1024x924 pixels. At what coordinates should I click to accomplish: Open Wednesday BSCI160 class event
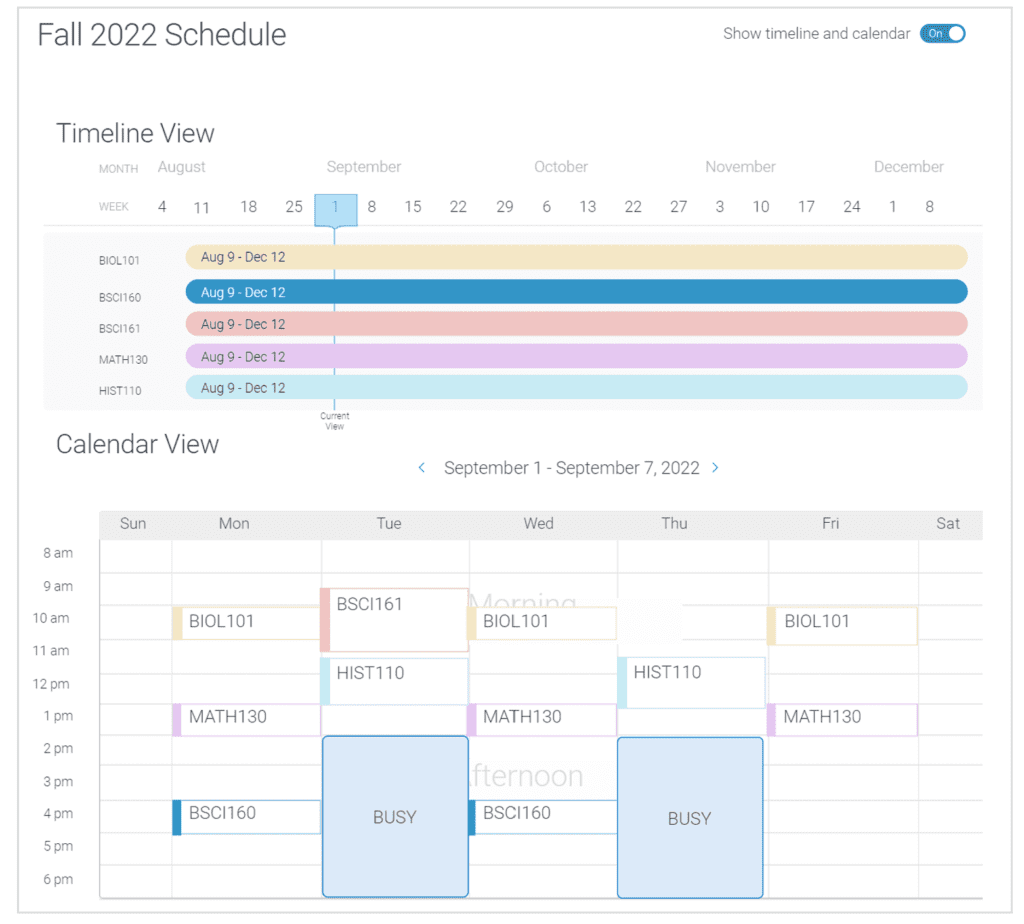(543, 817)
